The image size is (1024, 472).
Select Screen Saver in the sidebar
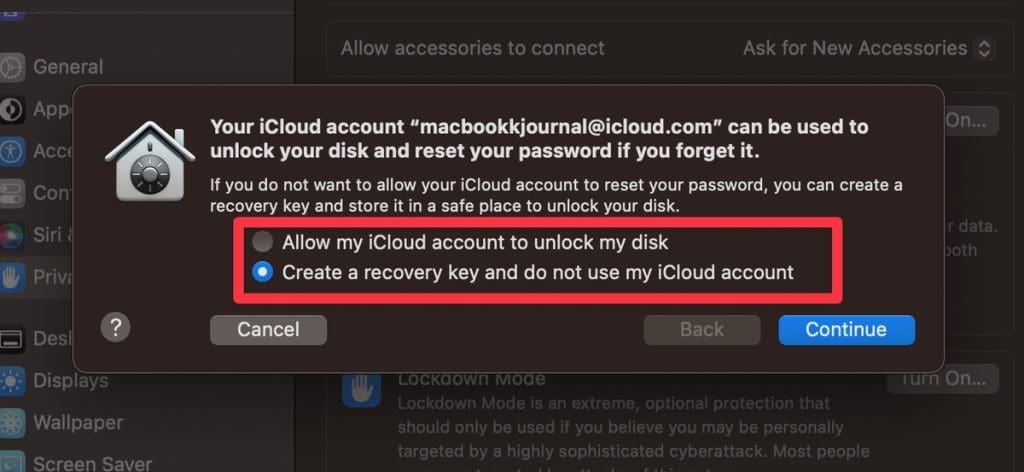coord(92,463)
